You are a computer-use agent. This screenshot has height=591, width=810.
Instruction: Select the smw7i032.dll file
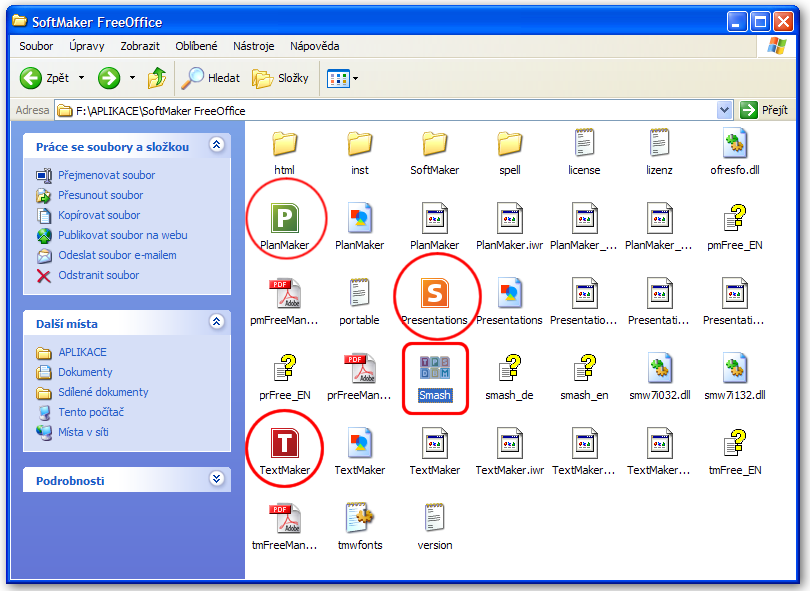pyautogui.click(x=660, y=376)
